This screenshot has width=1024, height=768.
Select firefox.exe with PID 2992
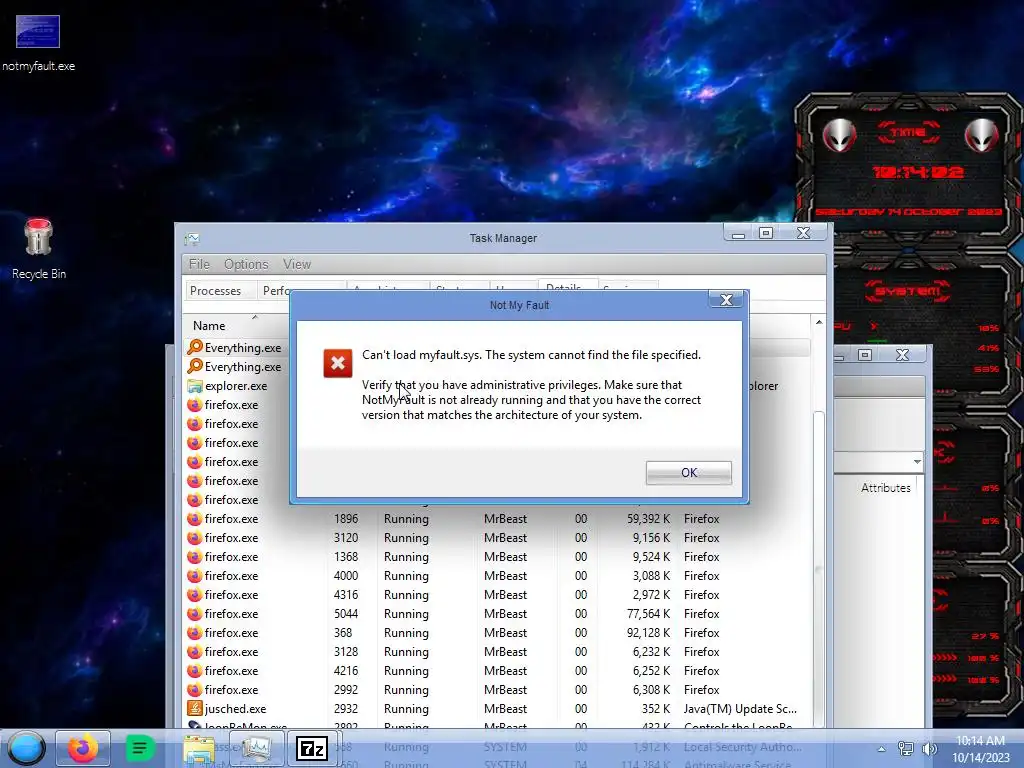click(x=496, y=689)
